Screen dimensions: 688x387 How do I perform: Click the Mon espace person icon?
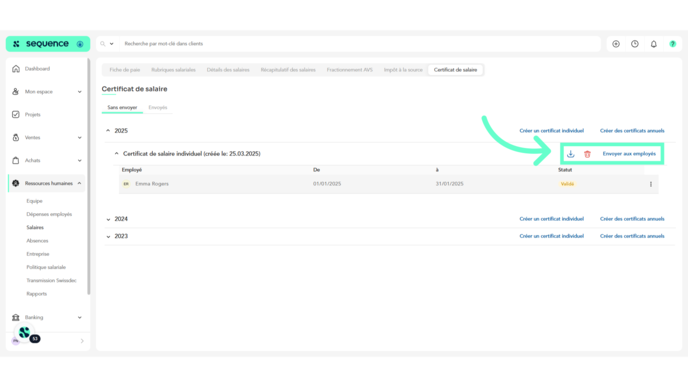pos(16,92)
